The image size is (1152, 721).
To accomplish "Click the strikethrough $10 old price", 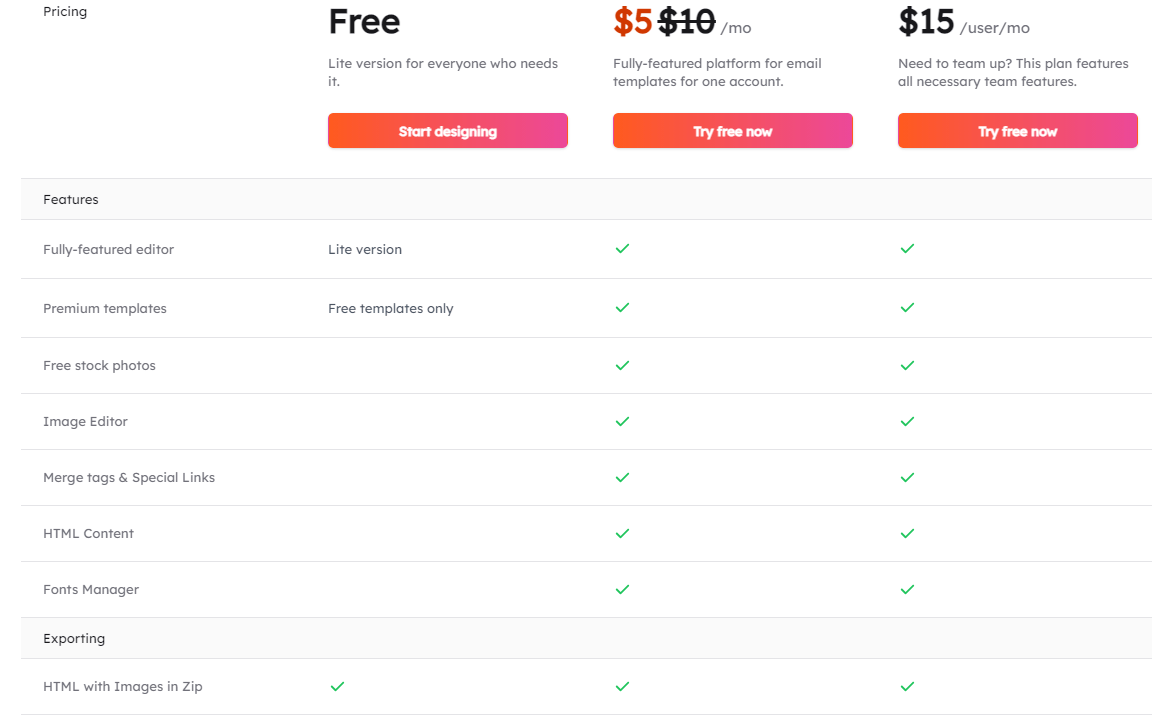I will 684,20.
